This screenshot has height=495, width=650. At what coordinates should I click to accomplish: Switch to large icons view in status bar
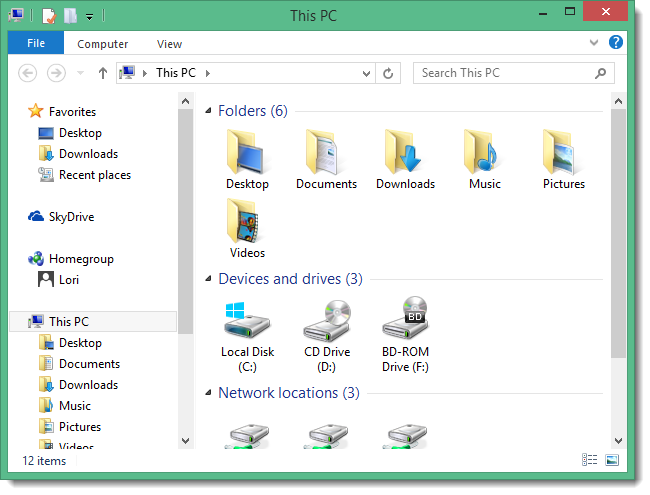[612, 460]
